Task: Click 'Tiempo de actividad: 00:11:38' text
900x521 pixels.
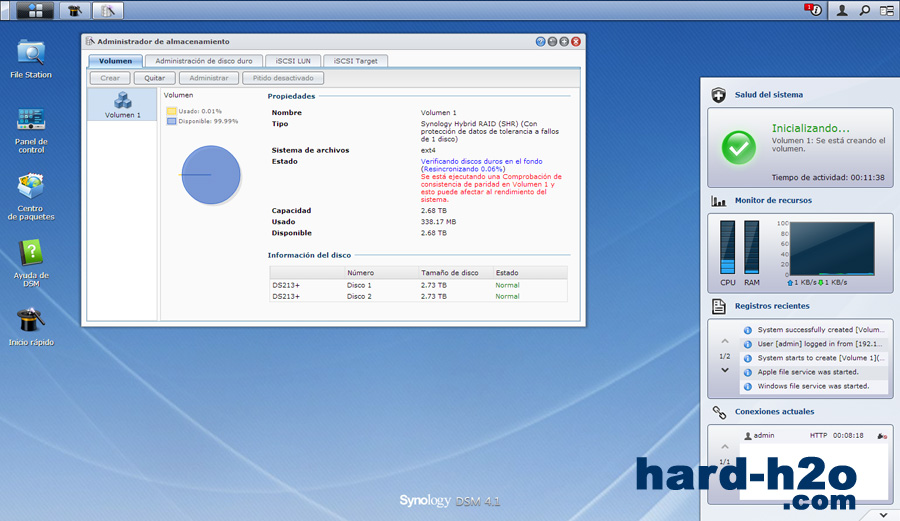Action: tap(828, 178)
